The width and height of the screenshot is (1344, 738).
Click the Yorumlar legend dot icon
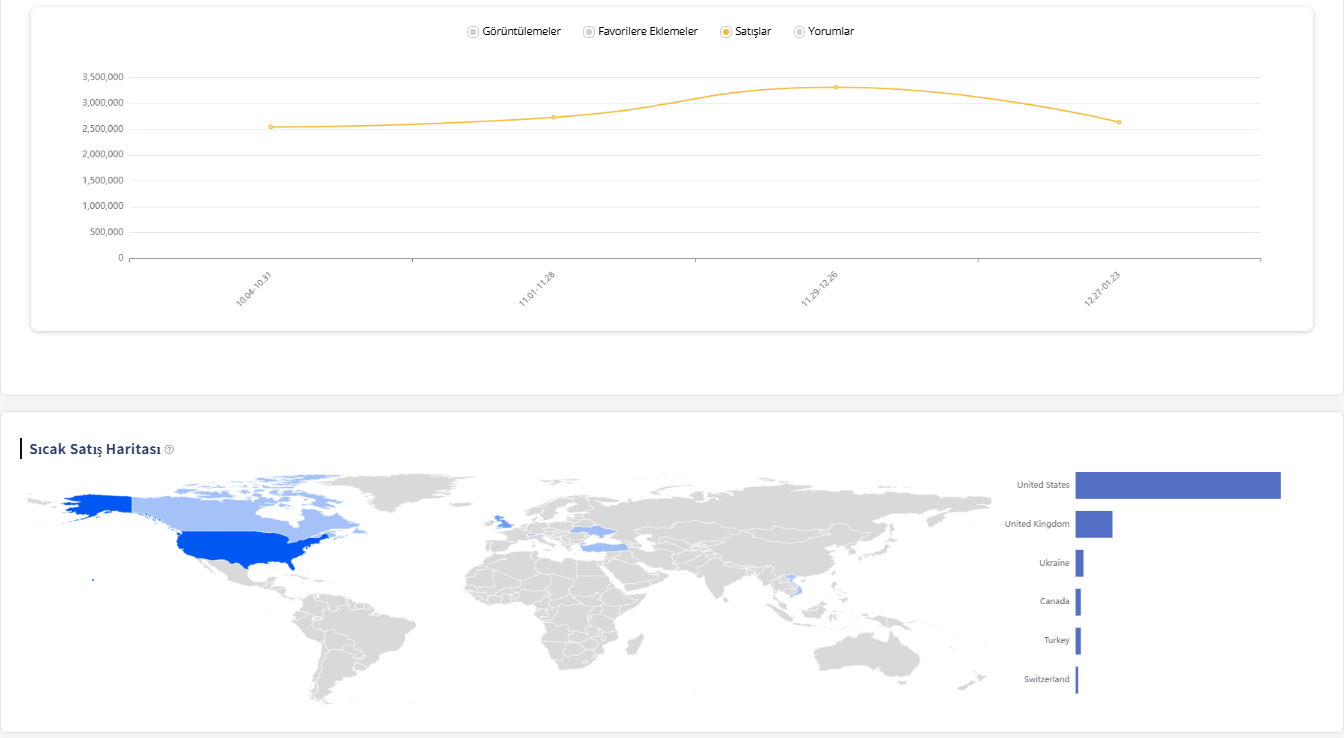pyautogui.click(x=797, y=31)
